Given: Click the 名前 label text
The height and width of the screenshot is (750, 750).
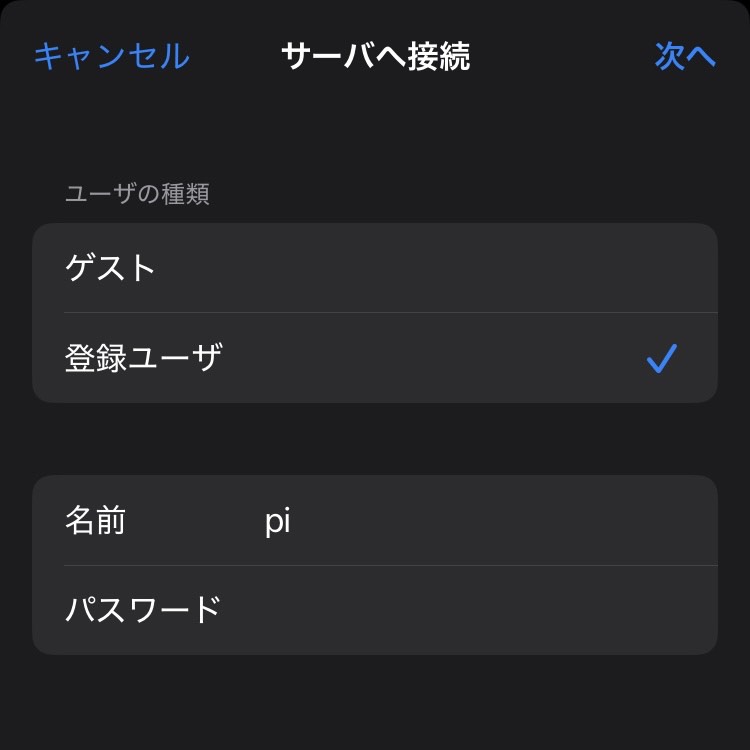Looking at the screenshot, I should 95,520.
